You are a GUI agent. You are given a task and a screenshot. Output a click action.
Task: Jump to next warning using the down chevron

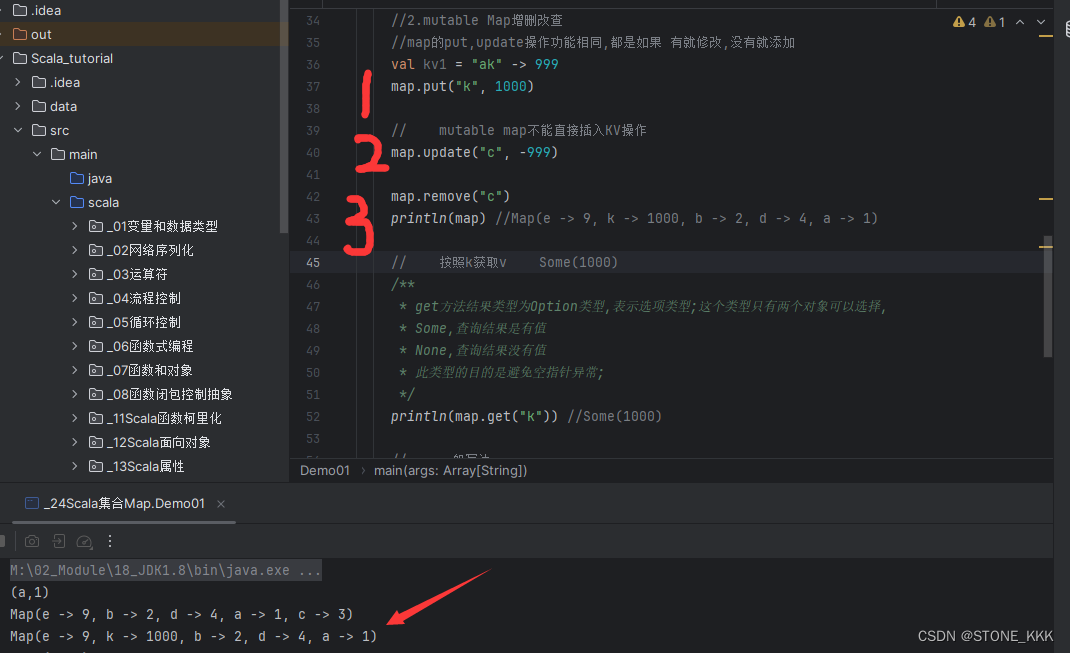click(x=1041, y=21)
